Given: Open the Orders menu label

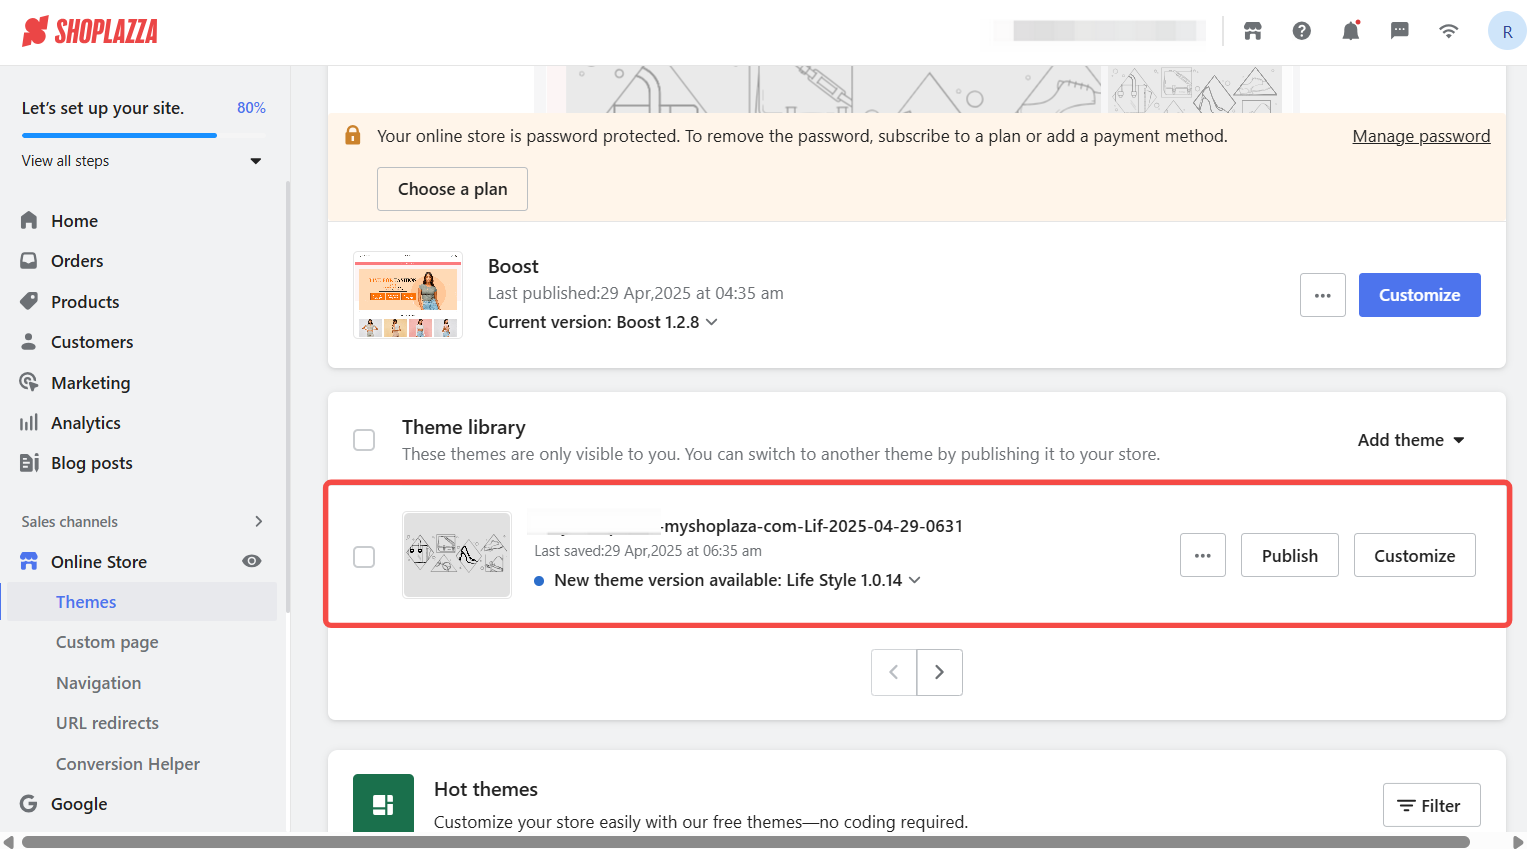Looking at the screenshot, I should coord(77,260).
